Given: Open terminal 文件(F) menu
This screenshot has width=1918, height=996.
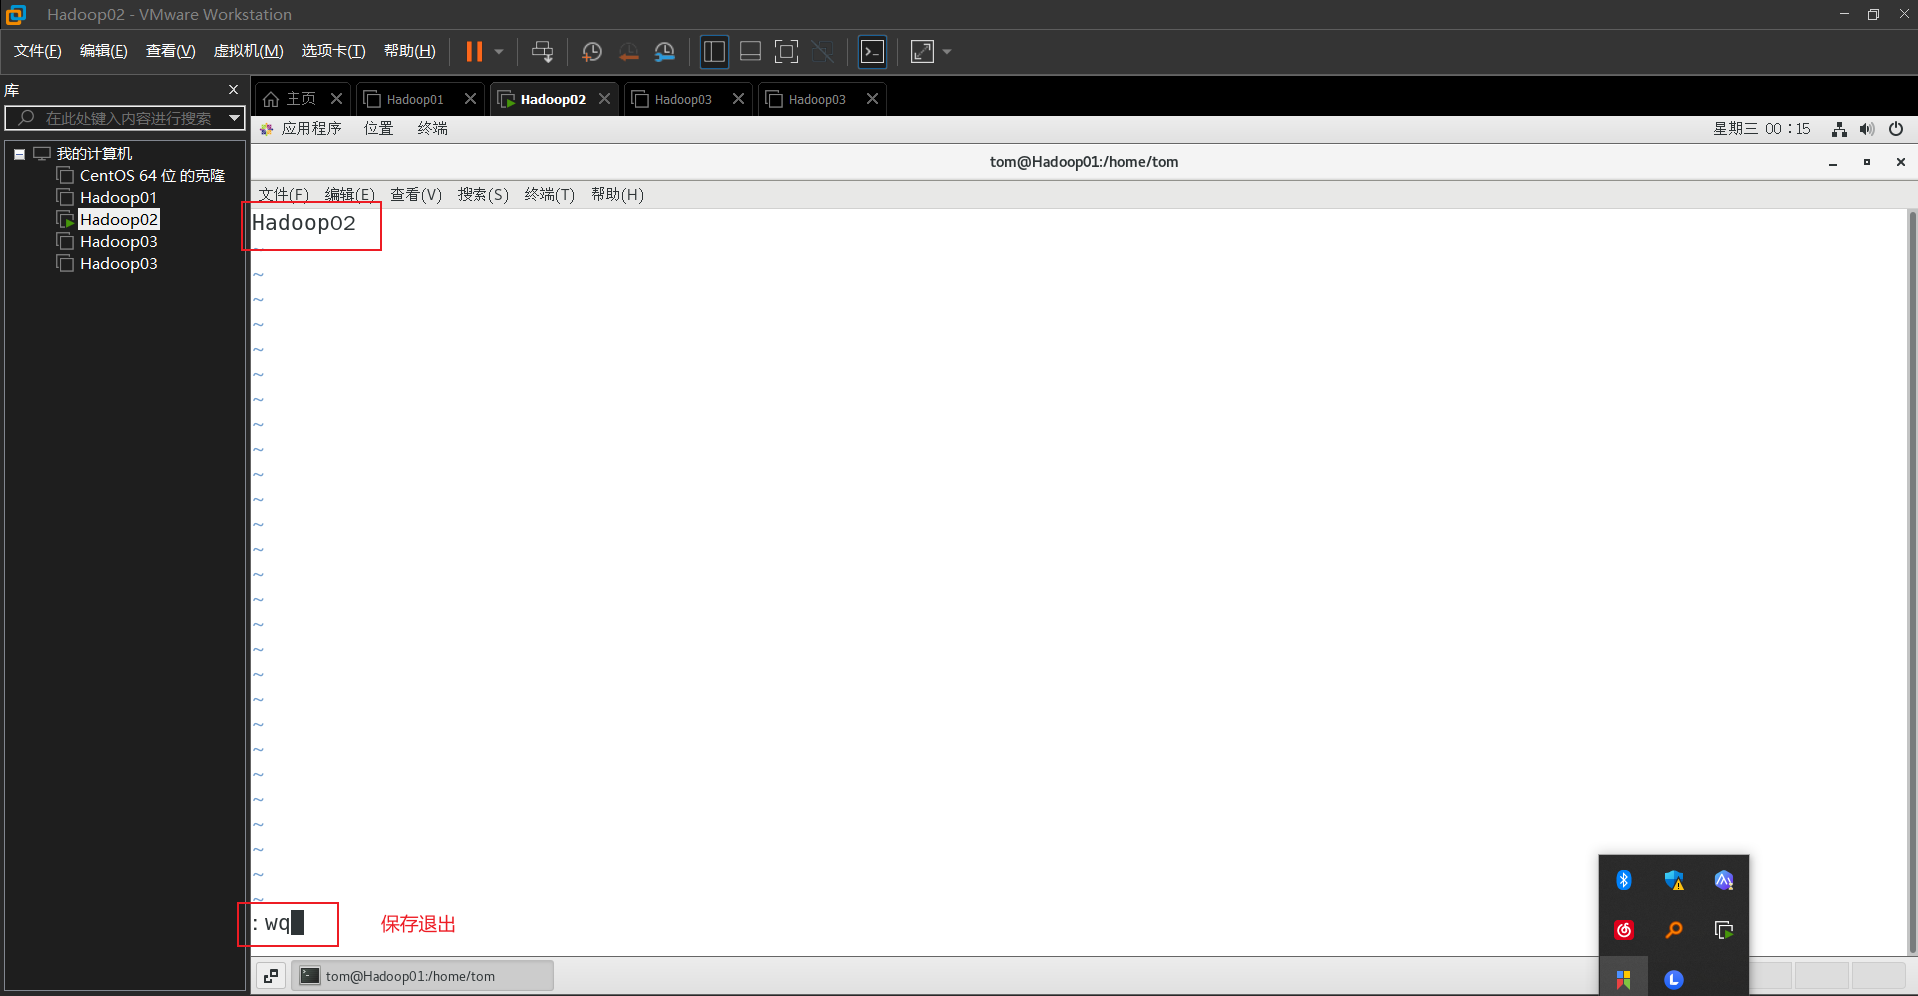Looking at the screenshot, I should [284, 195].
